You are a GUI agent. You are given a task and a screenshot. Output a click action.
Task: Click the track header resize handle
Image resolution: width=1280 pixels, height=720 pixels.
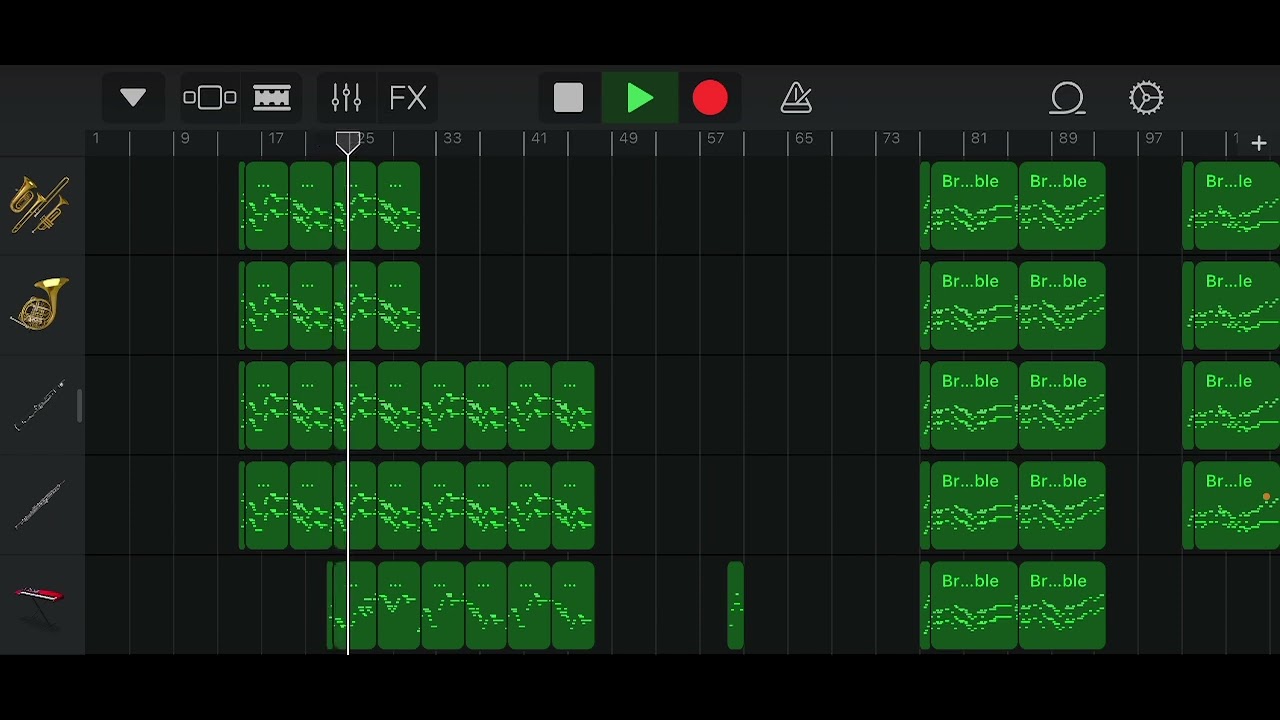point(79,405)
